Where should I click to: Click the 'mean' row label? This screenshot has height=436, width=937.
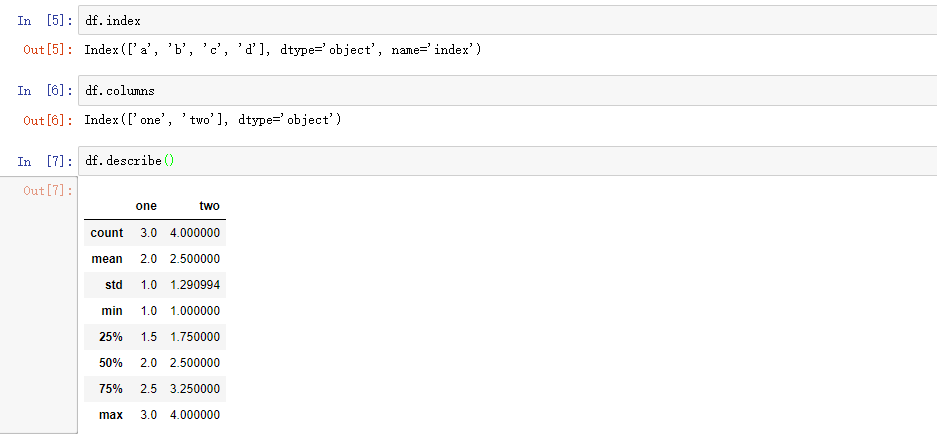pyautogui.click(x=107, y=259)
